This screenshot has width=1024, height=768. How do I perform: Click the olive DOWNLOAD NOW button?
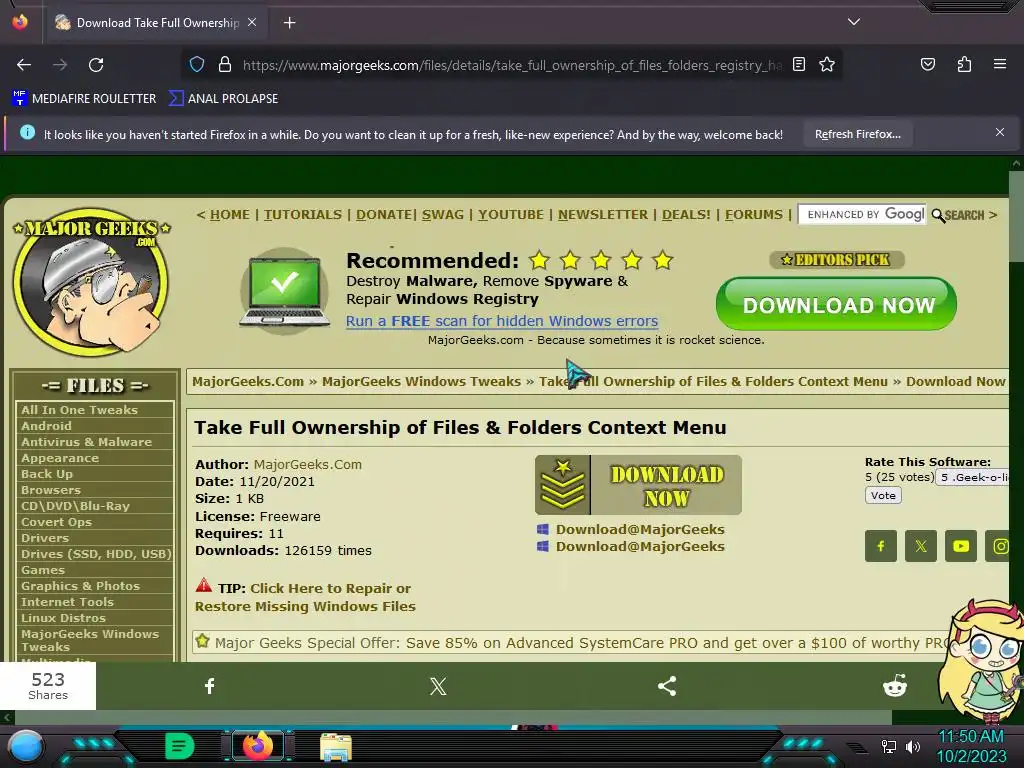coord(638,485)
